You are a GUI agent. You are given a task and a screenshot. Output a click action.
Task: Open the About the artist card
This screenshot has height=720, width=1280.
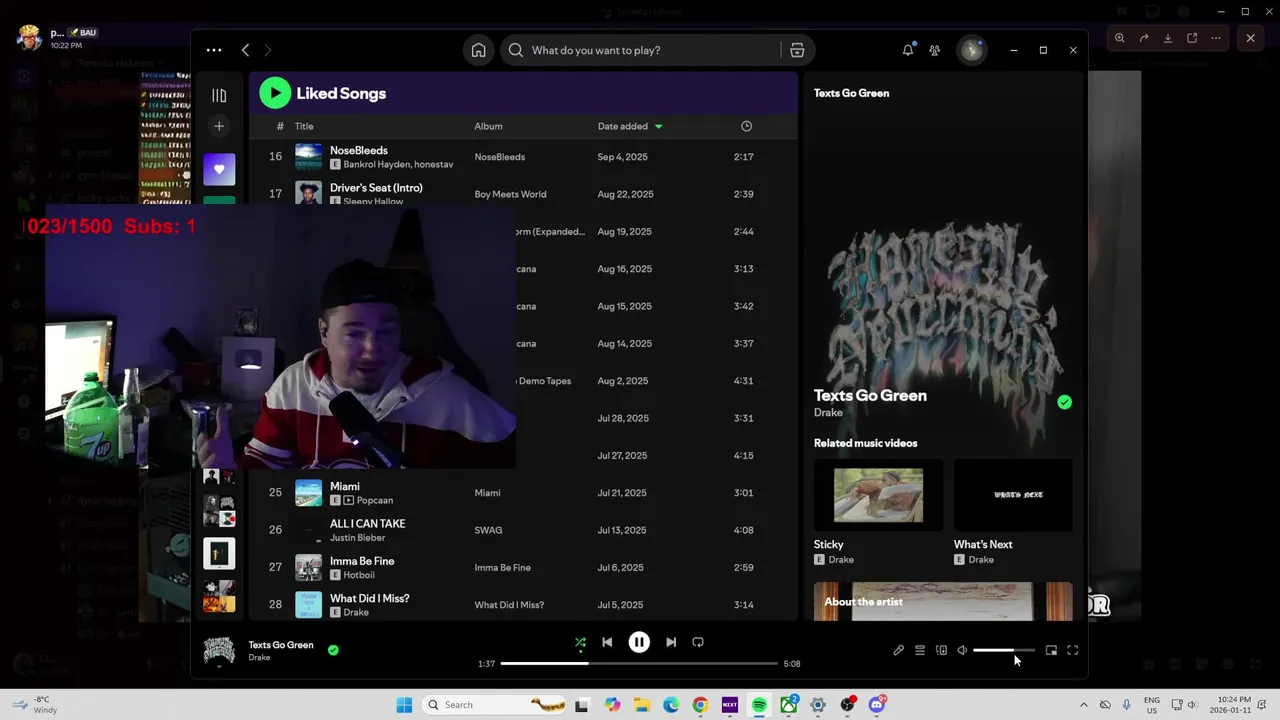click(x=943, y=602)
